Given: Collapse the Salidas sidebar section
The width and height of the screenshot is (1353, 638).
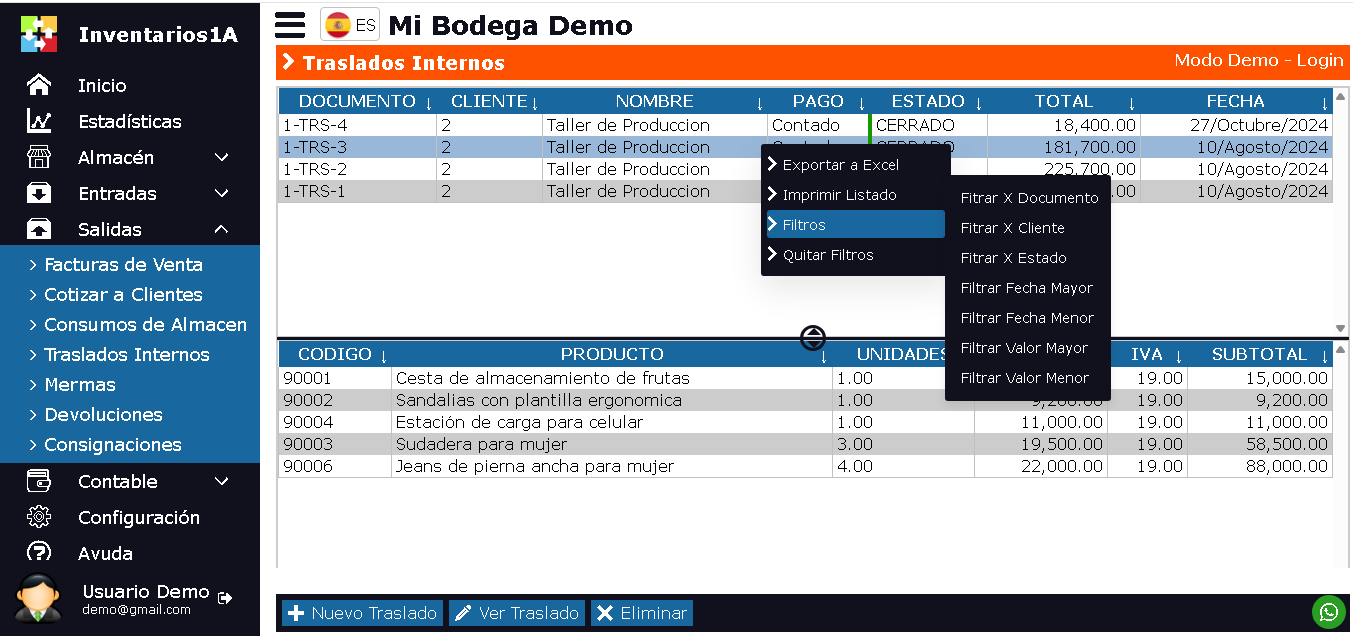Looking at the screenshot, I should coord(222,229).
